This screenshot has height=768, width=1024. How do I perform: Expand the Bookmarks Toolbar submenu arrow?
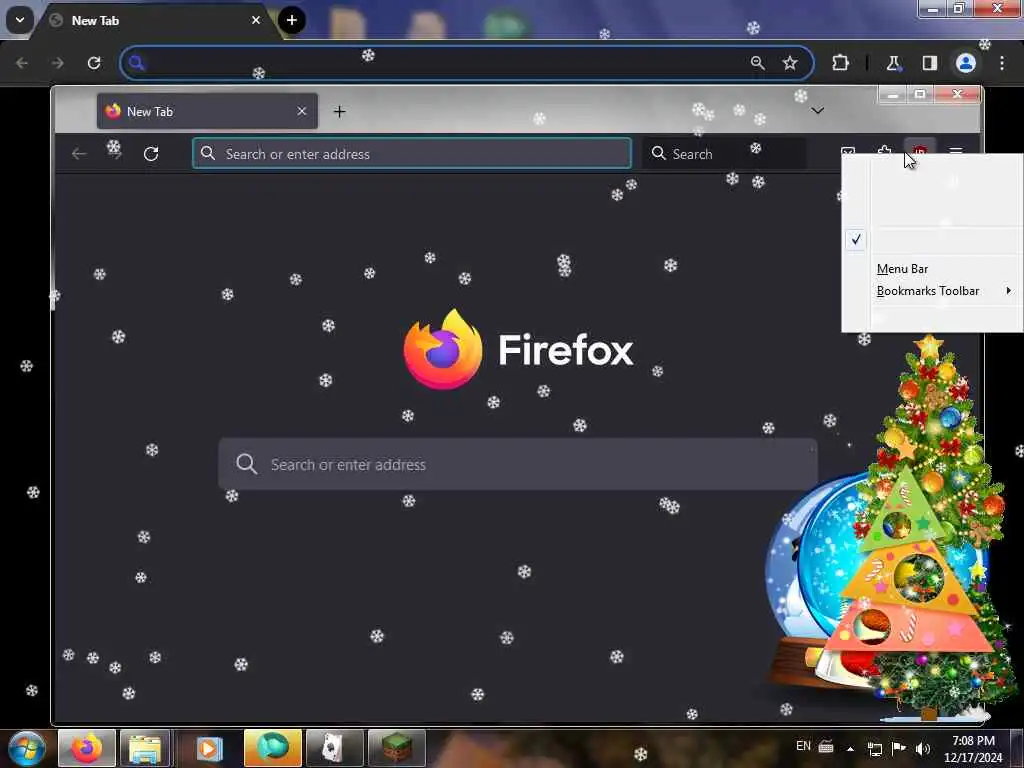tap(1009, 291)
